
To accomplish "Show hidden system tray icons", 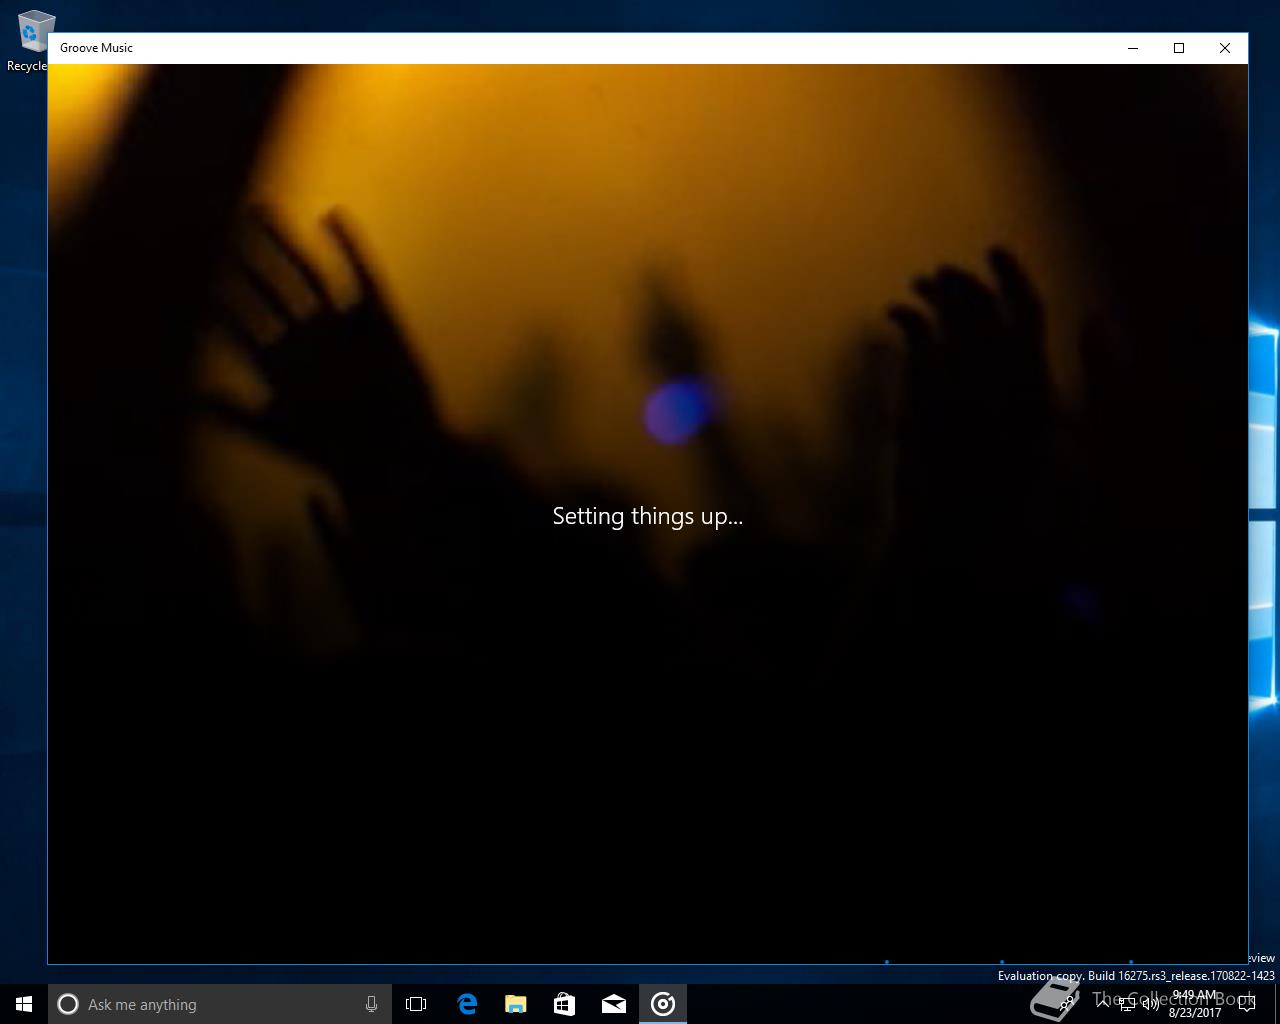I will point(1103,1004).
